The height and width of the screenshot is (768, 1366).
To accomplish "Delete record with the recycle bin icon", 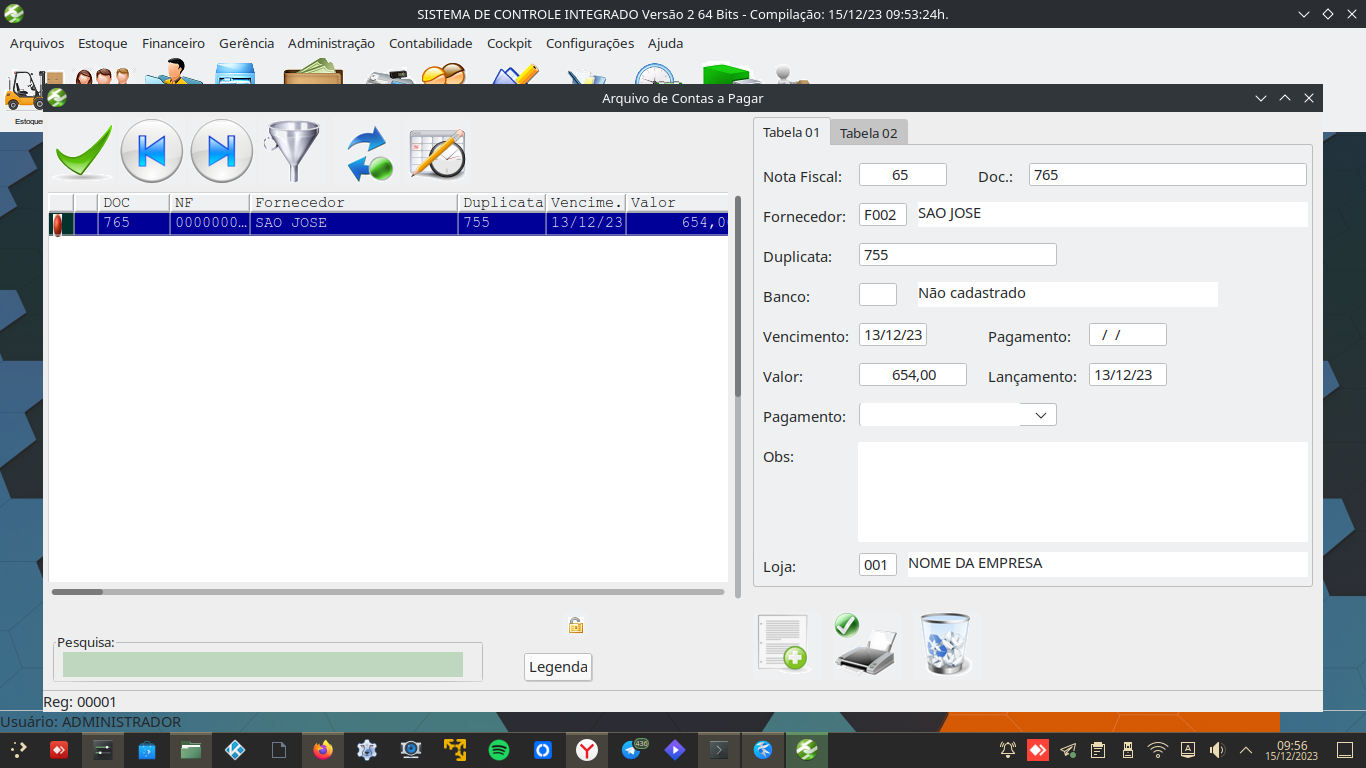I will click(945, 644).
